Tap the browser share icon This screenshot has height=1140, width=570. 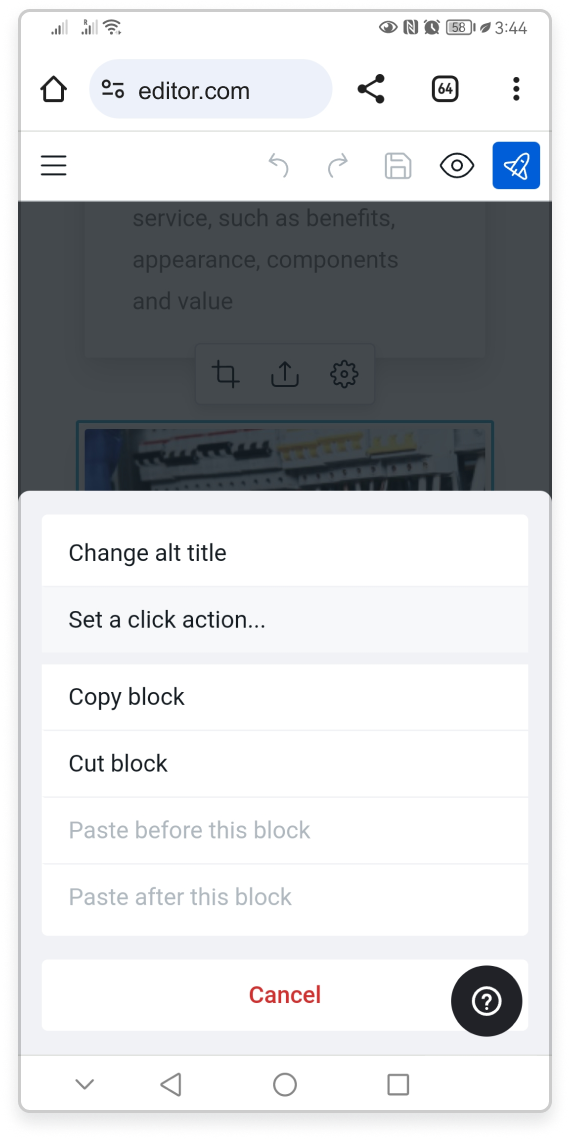[x=371, y=89]
